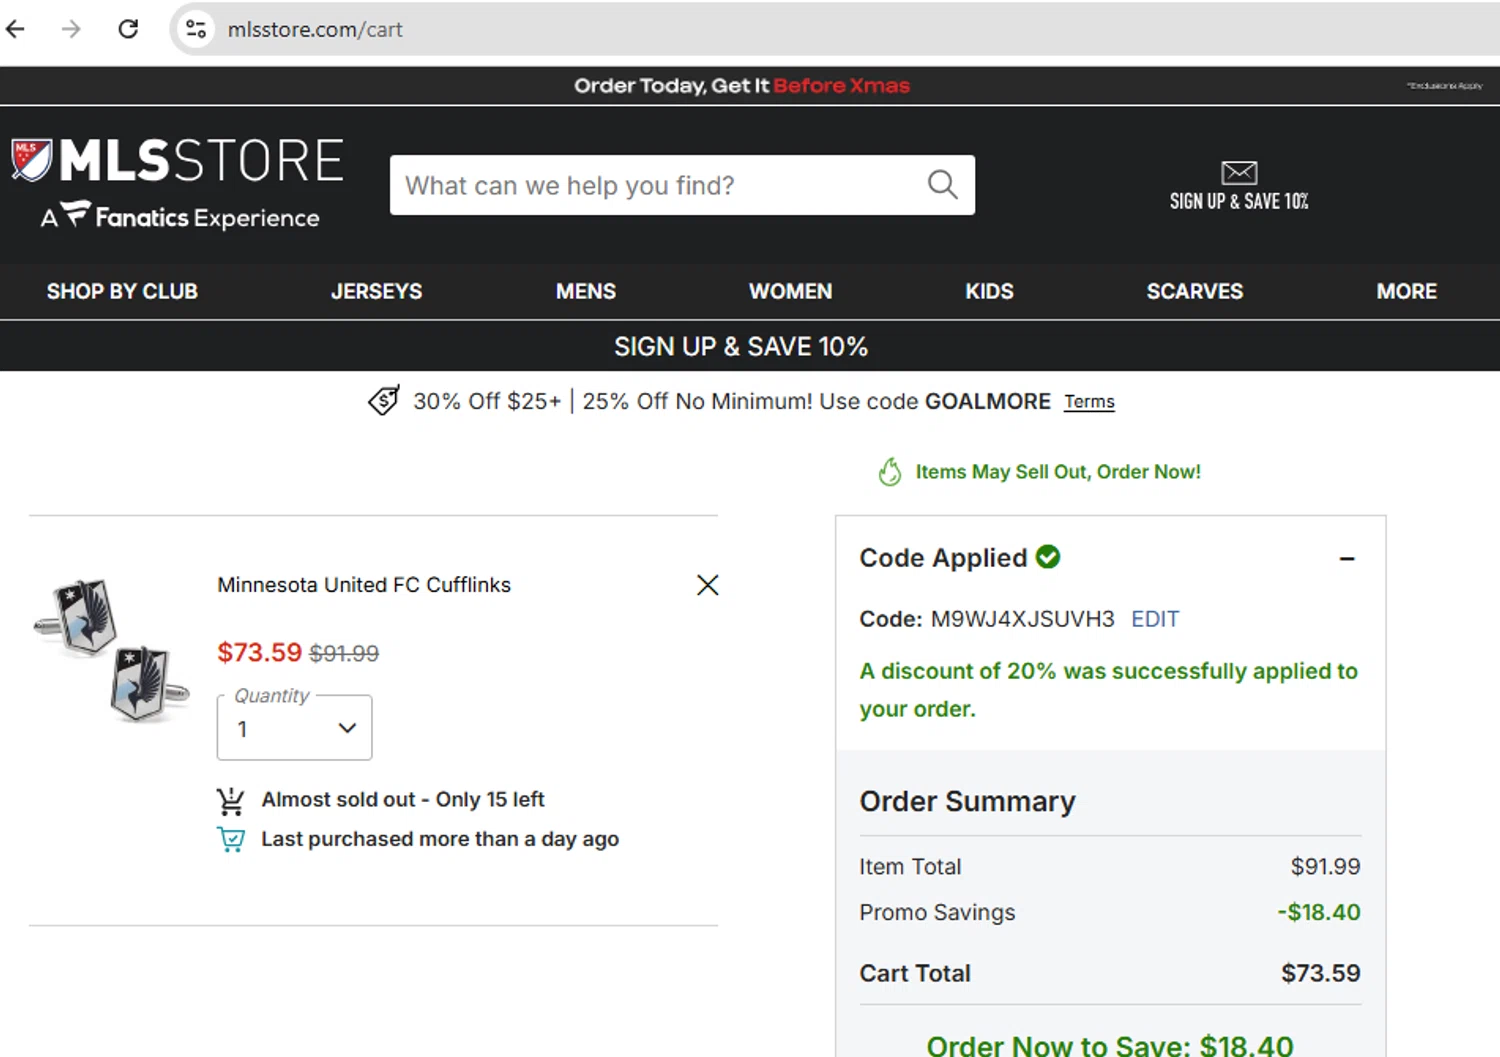The width and height of the screenshot is (1500, 1057).
Task: Remove cufflinks from cart with X
Action: tap(708, 585)
